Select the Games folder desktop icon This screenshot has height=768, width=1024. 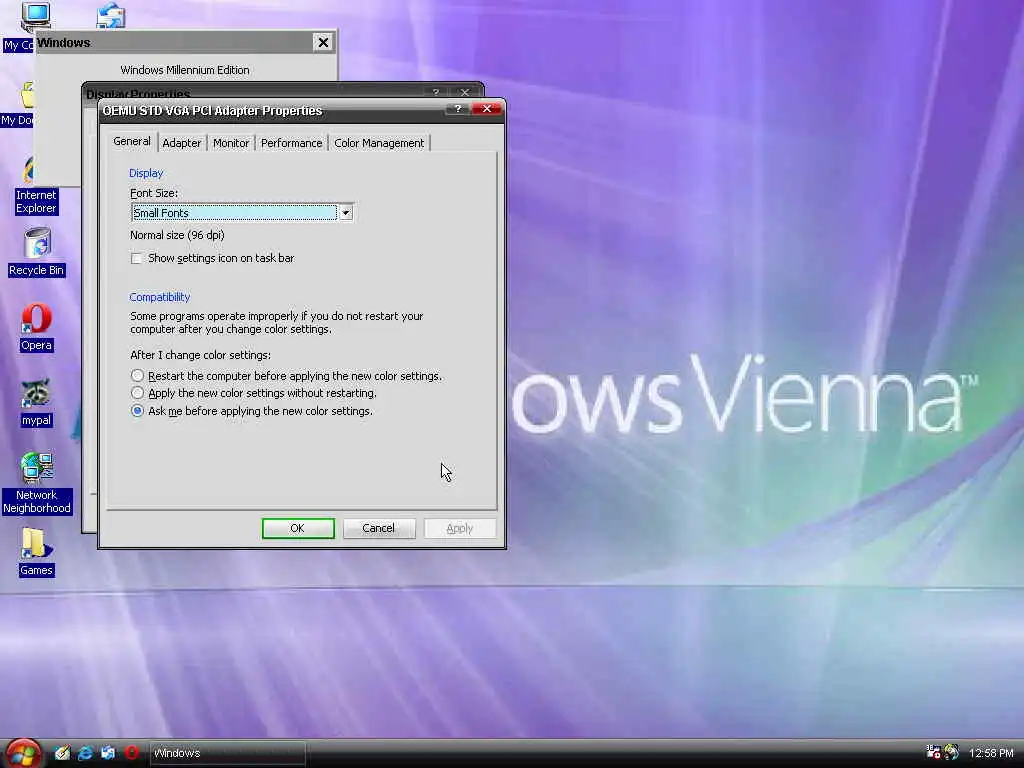[36, 552]
